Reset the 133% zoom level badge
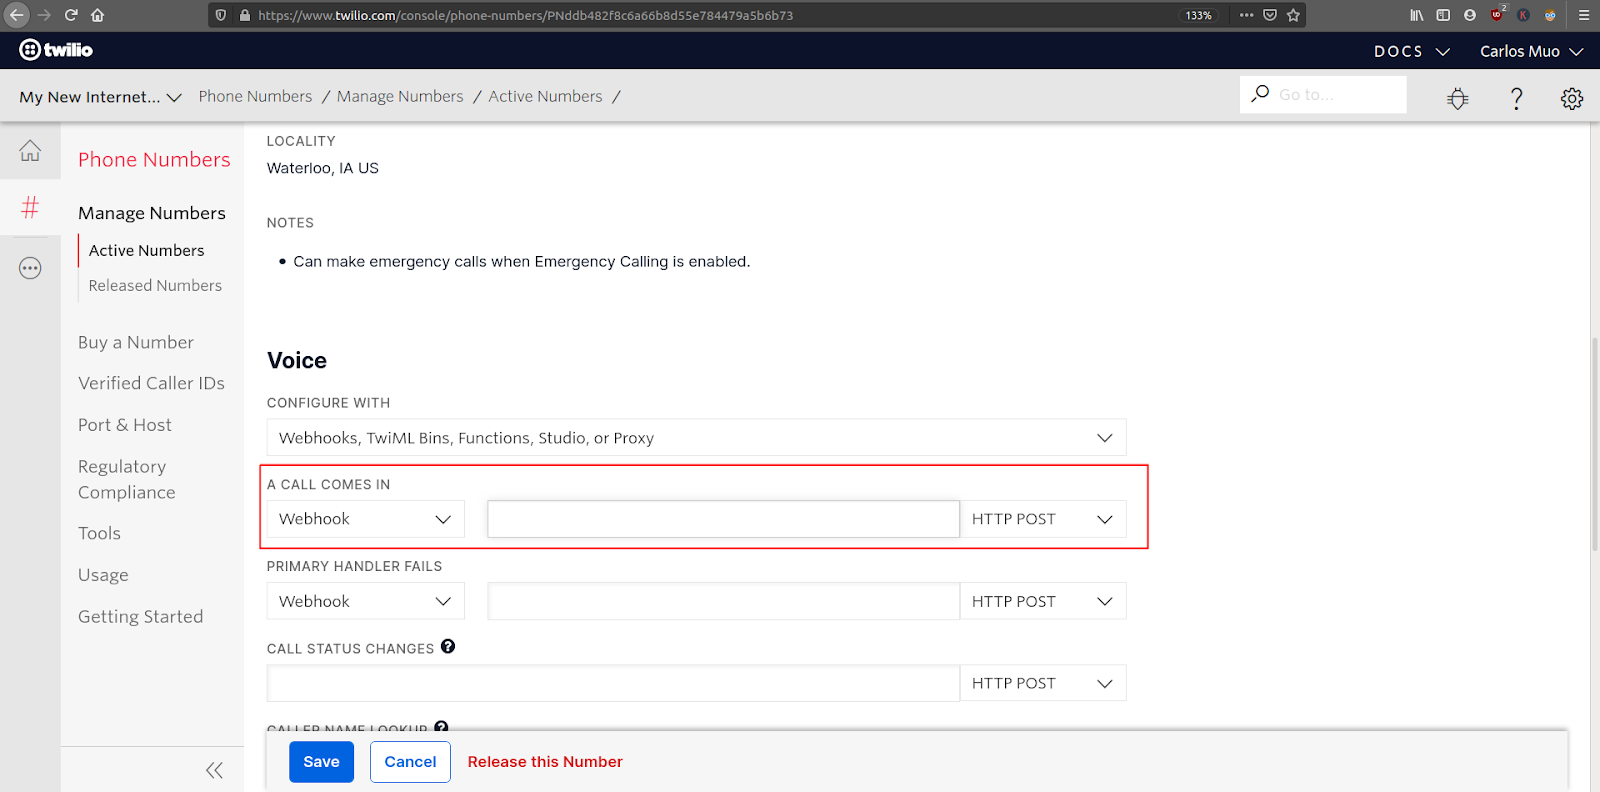 (x=1198, y=15)
